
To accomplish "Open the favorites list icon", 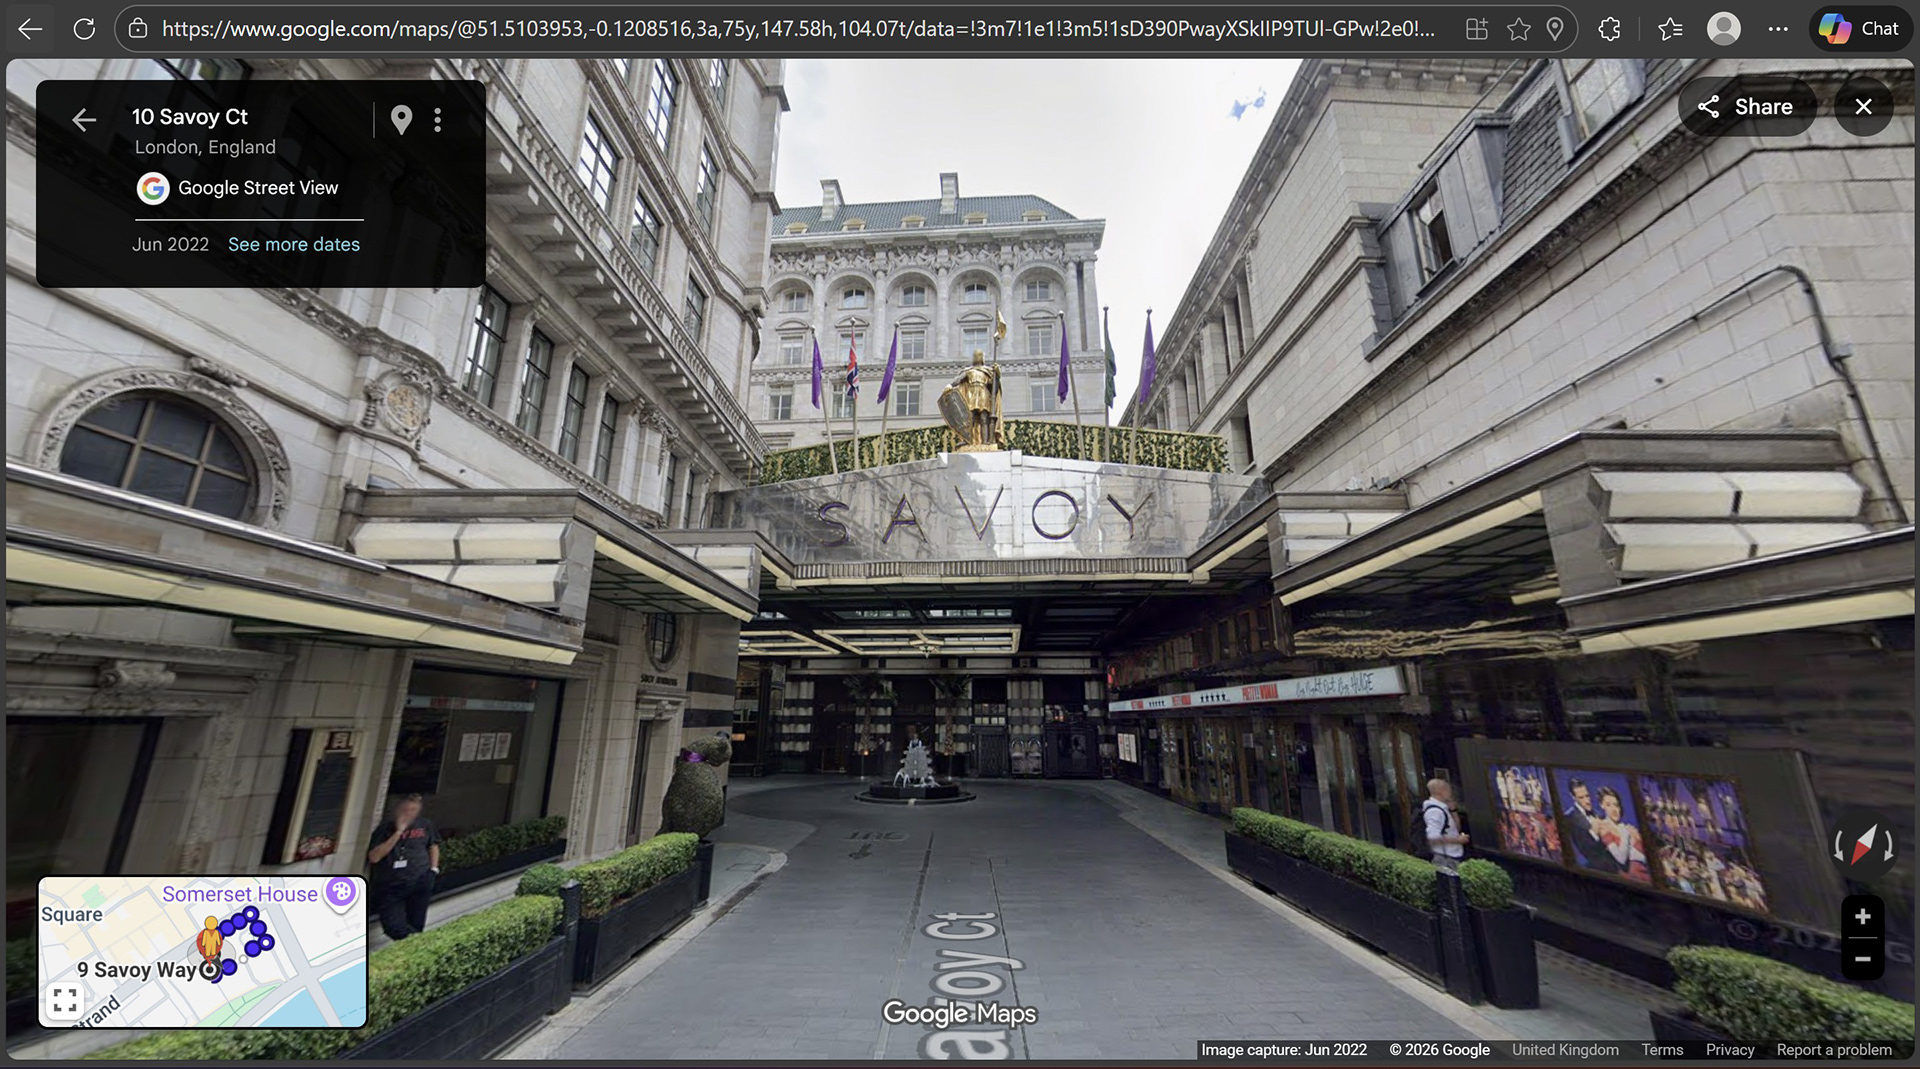I will pyautogui.click(x=1670, y=29).
